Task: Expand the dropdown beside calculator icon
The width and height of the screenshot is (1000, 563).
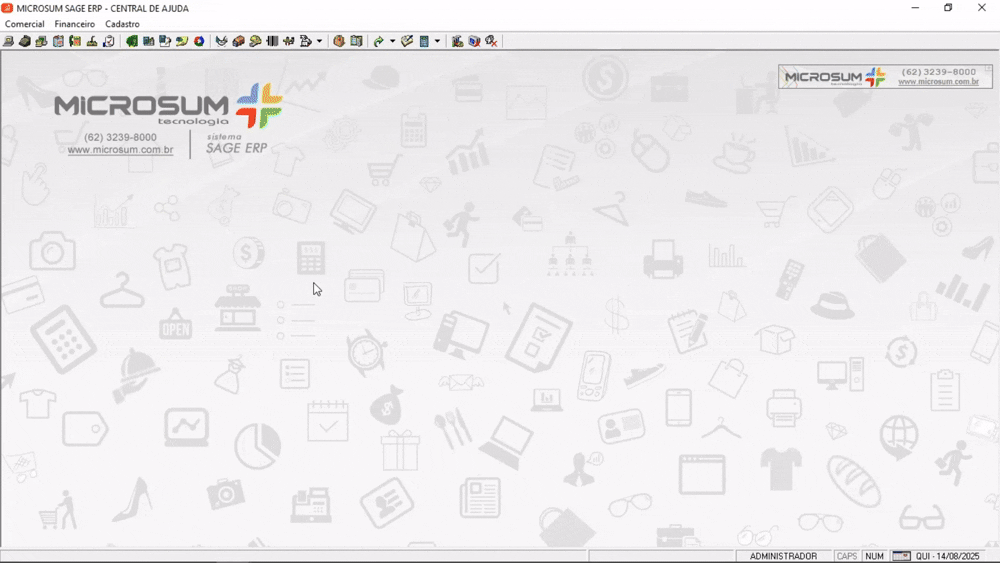Action: tap(437, 41)
